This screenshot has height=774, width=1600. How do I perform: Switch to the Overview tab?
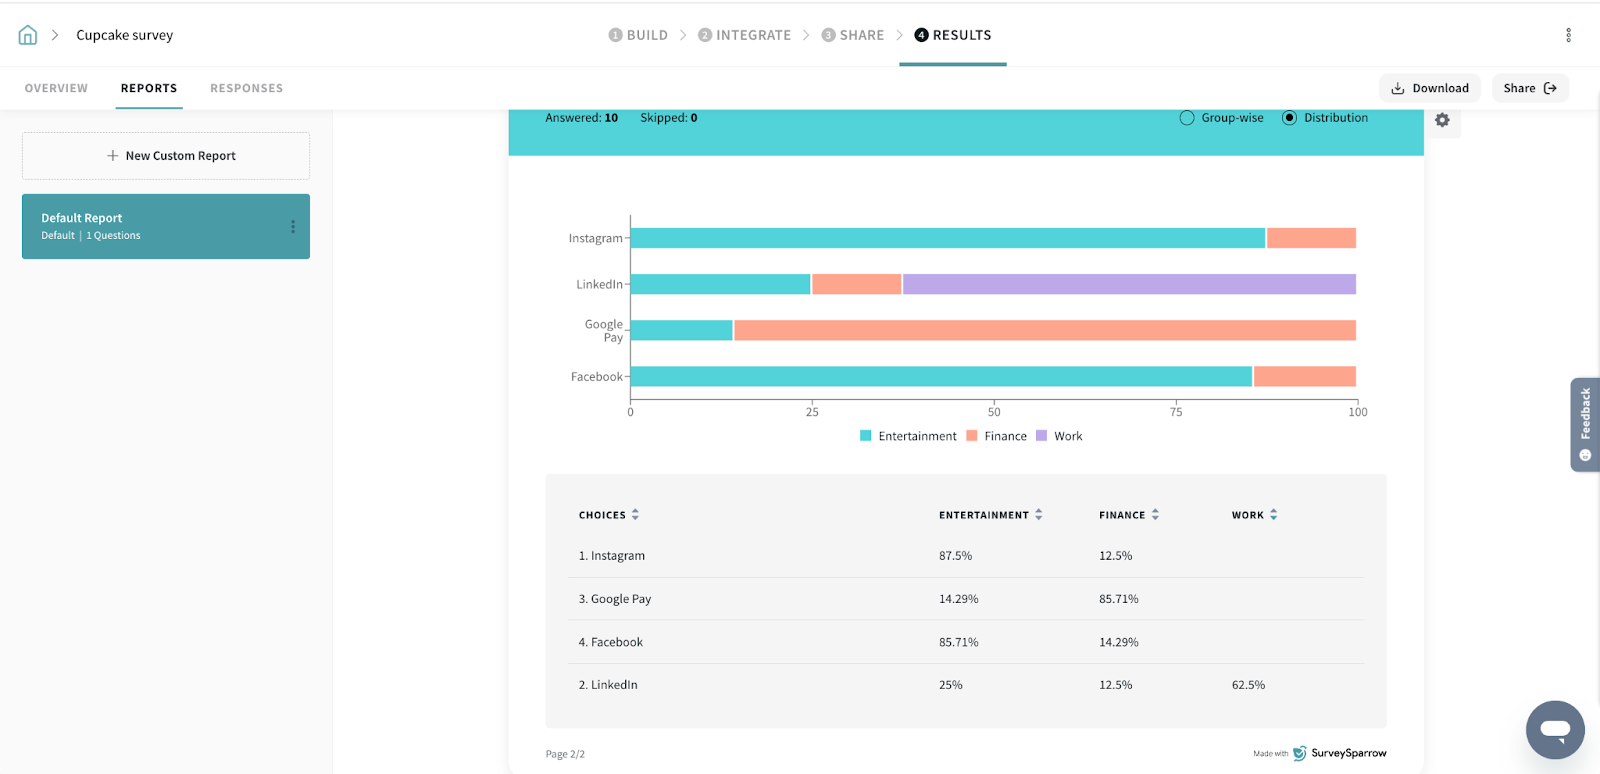(x=56, y=88)
